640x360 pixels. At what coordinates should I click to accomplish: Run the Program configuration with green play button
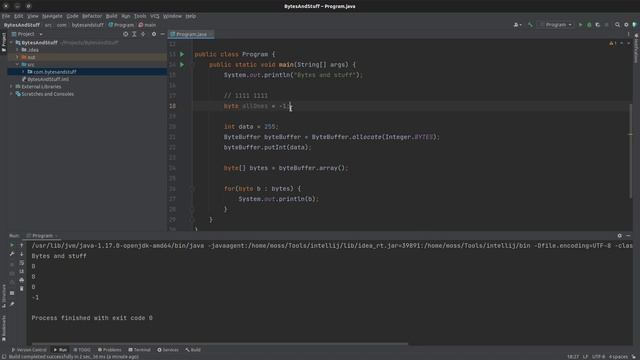pos(580,25)
